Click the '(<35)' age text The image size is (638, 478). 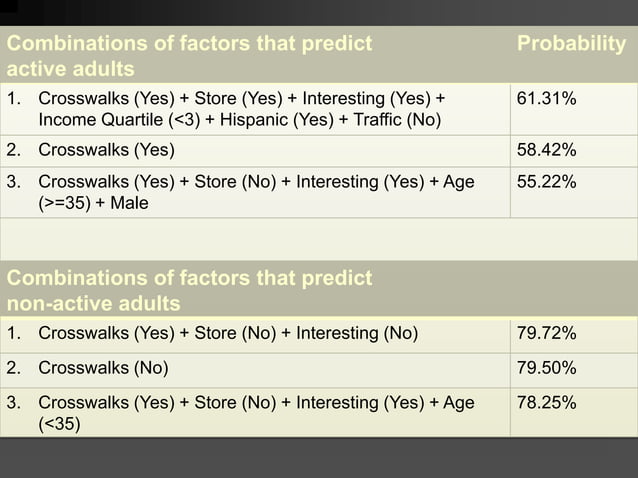[59, 424]
